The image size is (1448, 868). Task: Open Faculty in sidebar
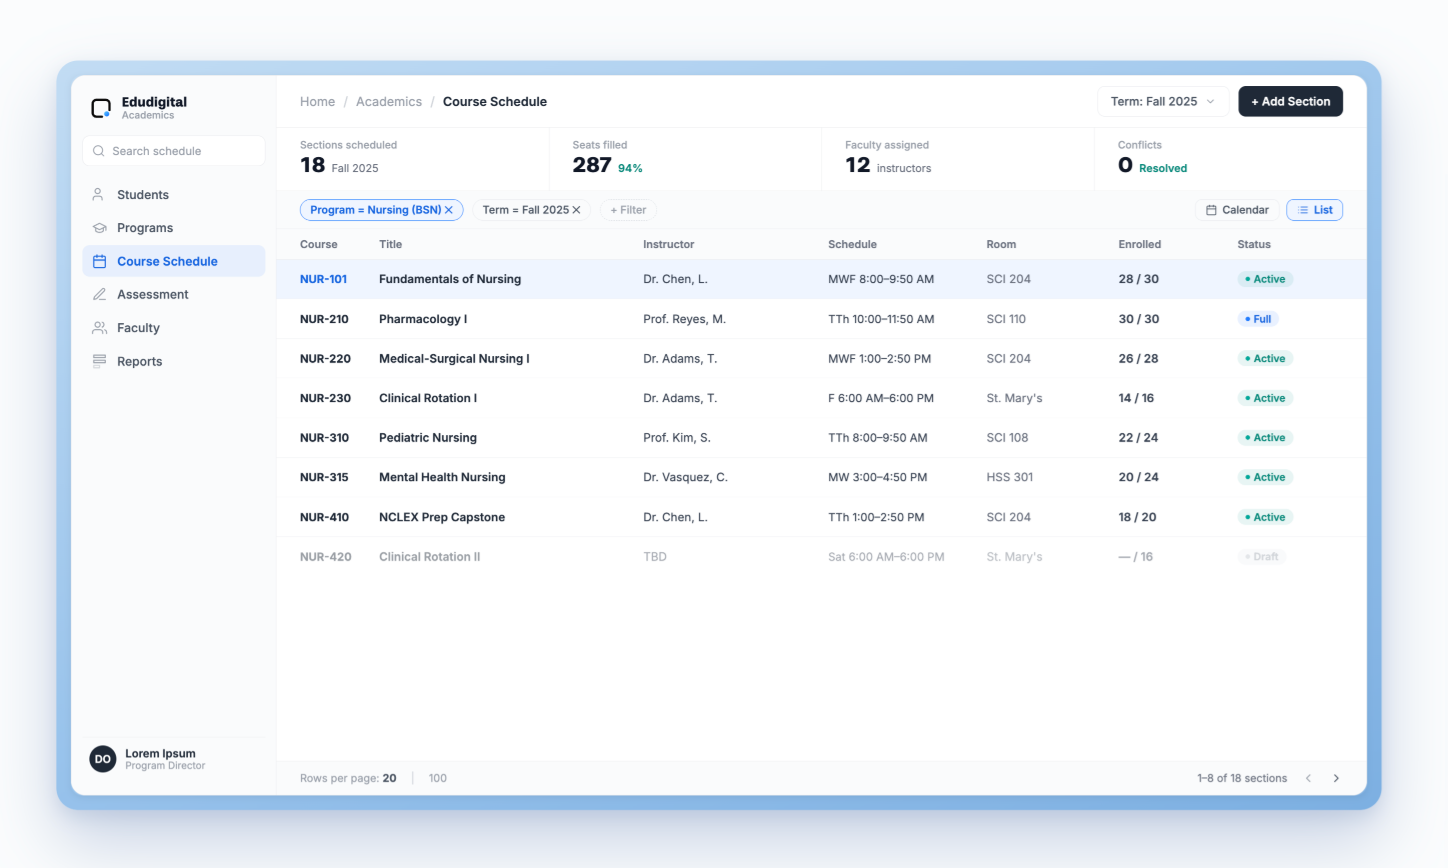(x=174, y=328)
